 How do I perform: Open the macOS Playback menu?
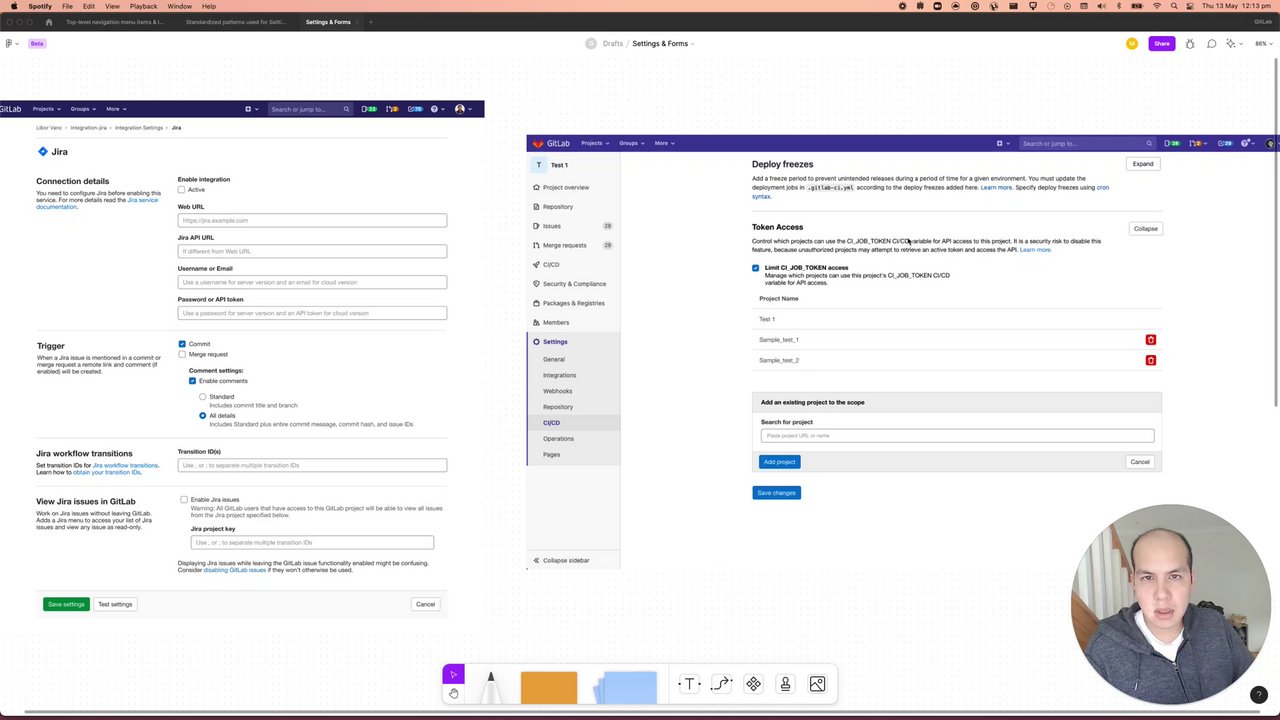[x=143, y=6]
